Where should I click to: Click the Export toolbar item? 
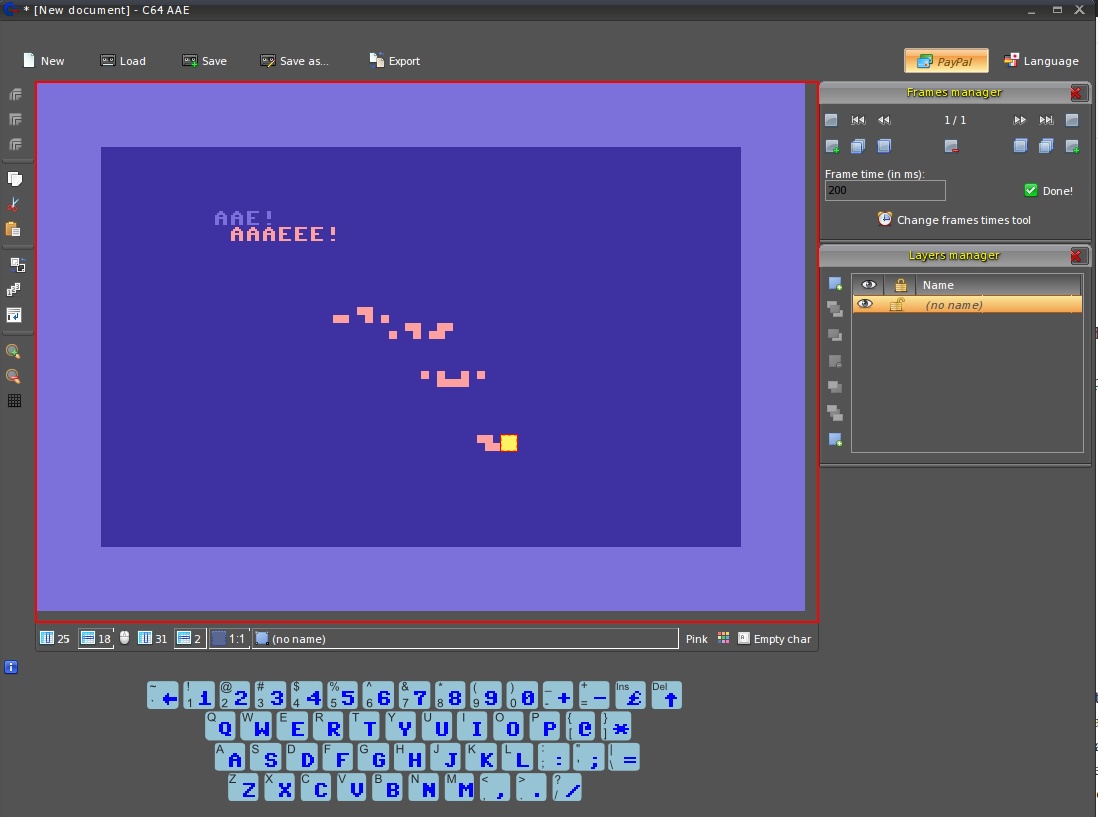pos(394,61)
